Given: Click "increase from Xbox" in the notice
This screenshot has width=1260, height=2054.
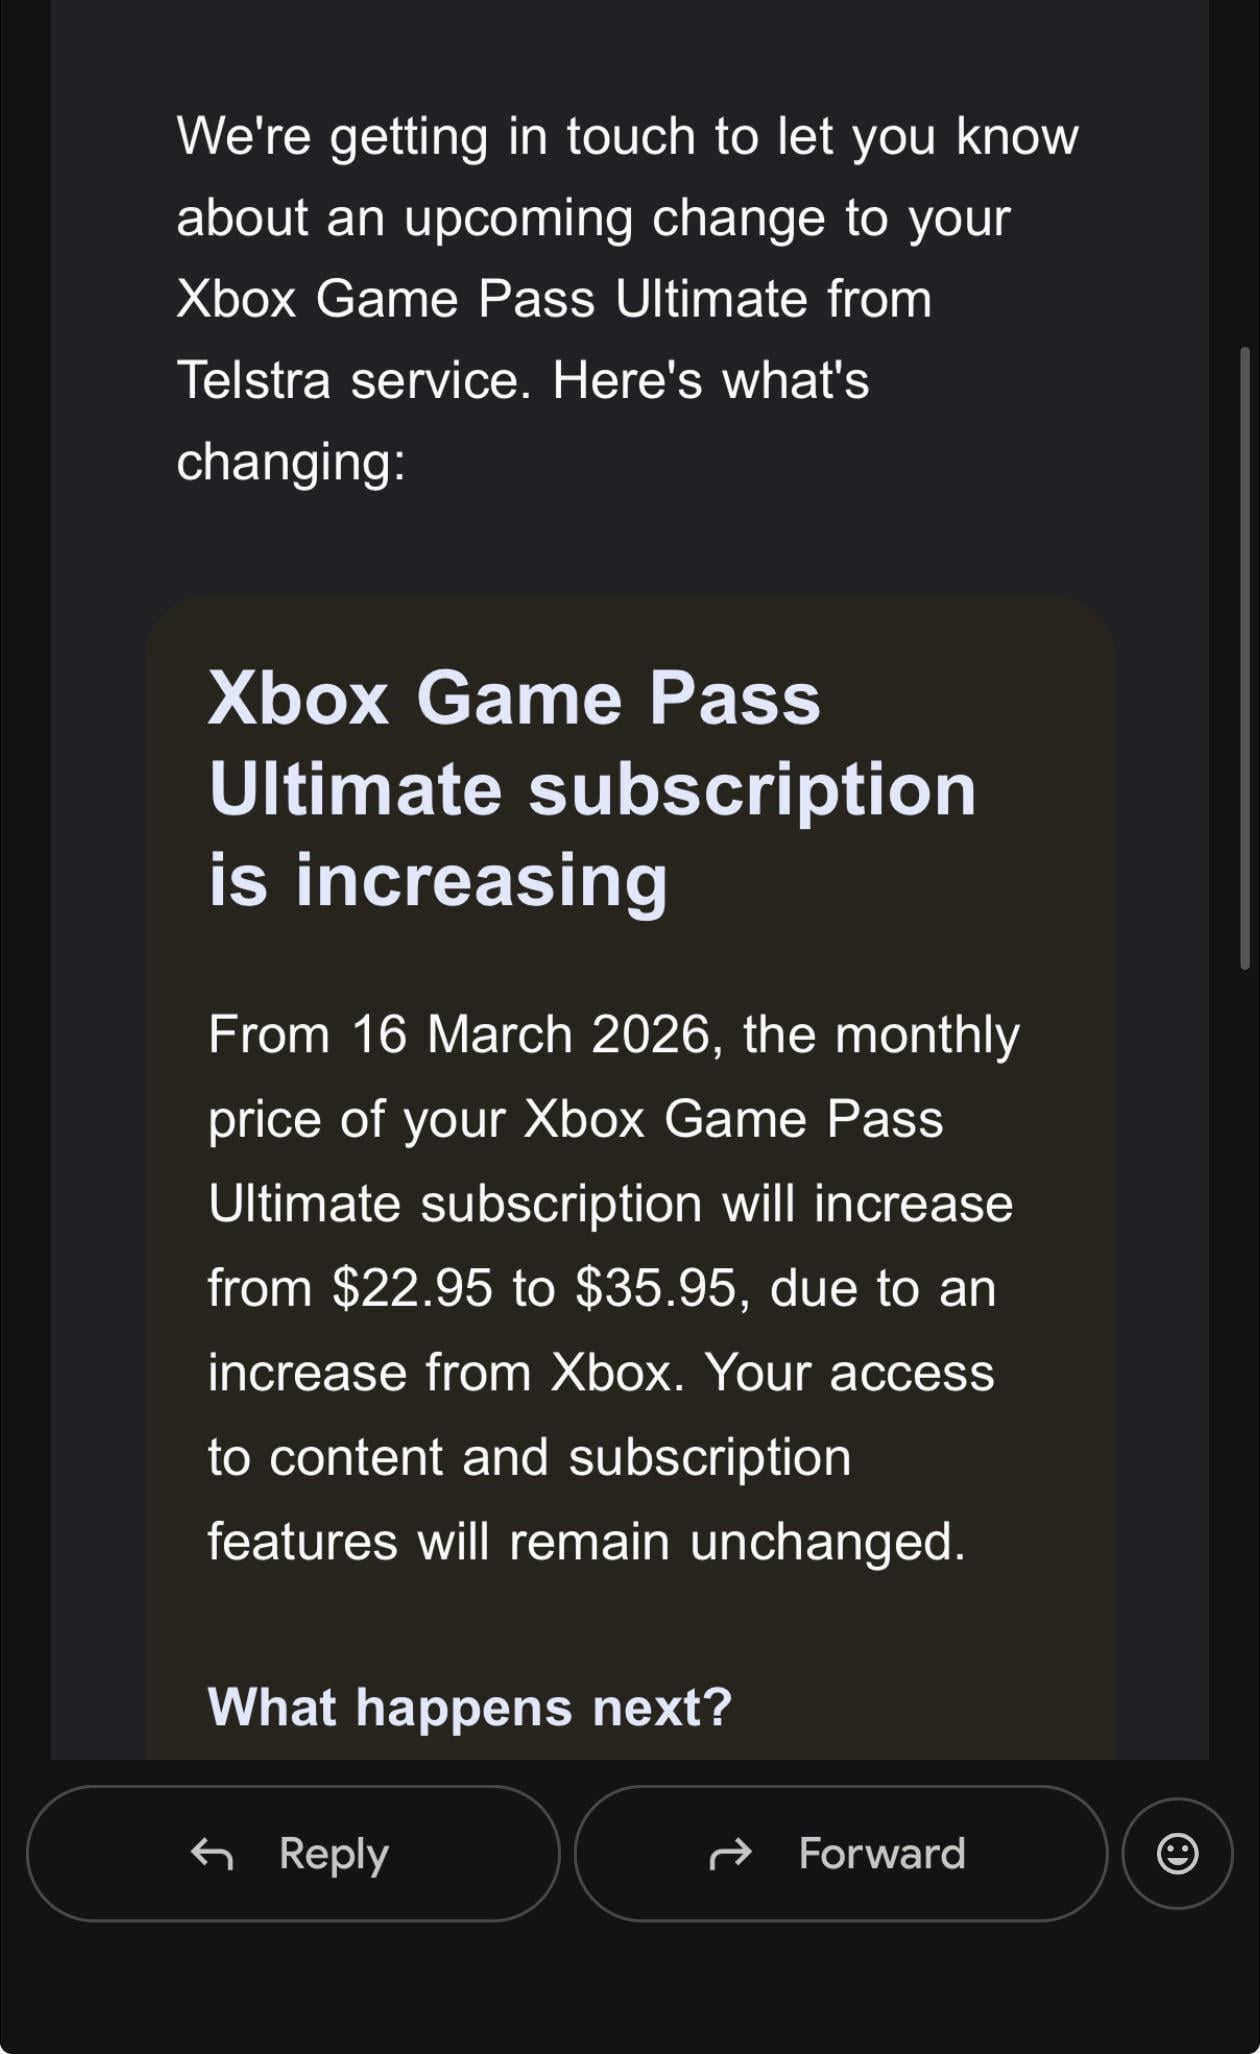Looking at the screenshot, I should pyautogui.click(x=446, y=1372).
